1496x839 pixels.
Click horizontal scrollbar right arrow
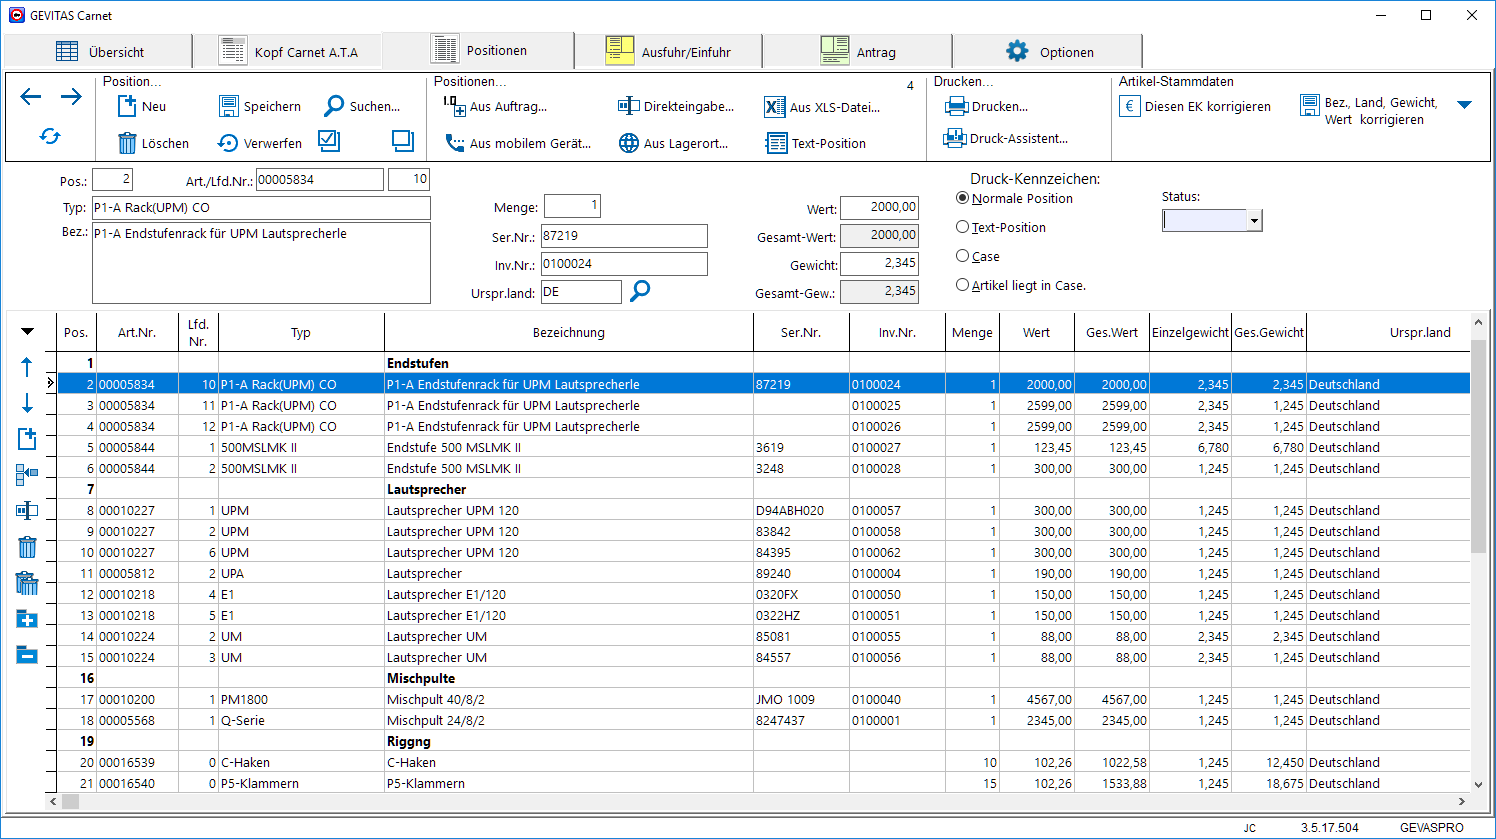(x=1461, y=801)
